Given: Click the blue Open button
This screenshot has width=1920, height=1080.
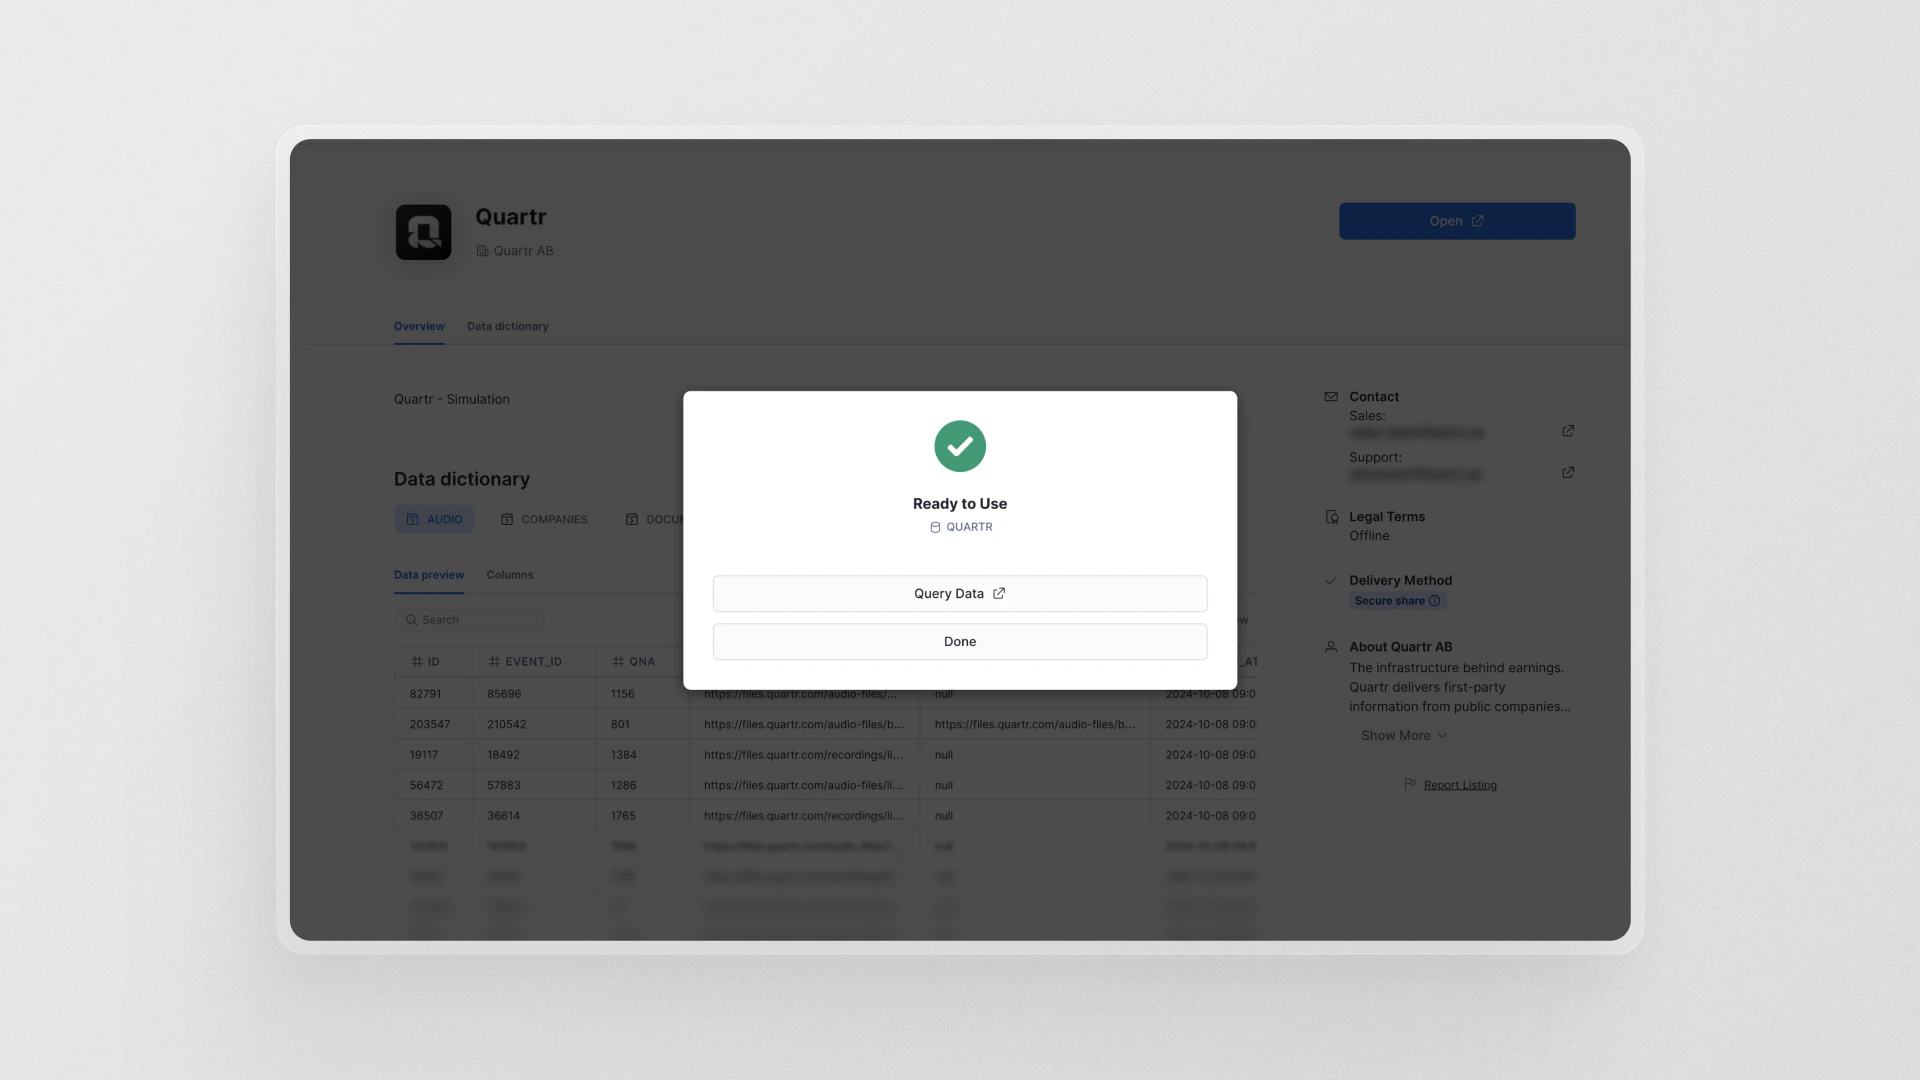Looking at the screenshot, I should point(1456,221).
